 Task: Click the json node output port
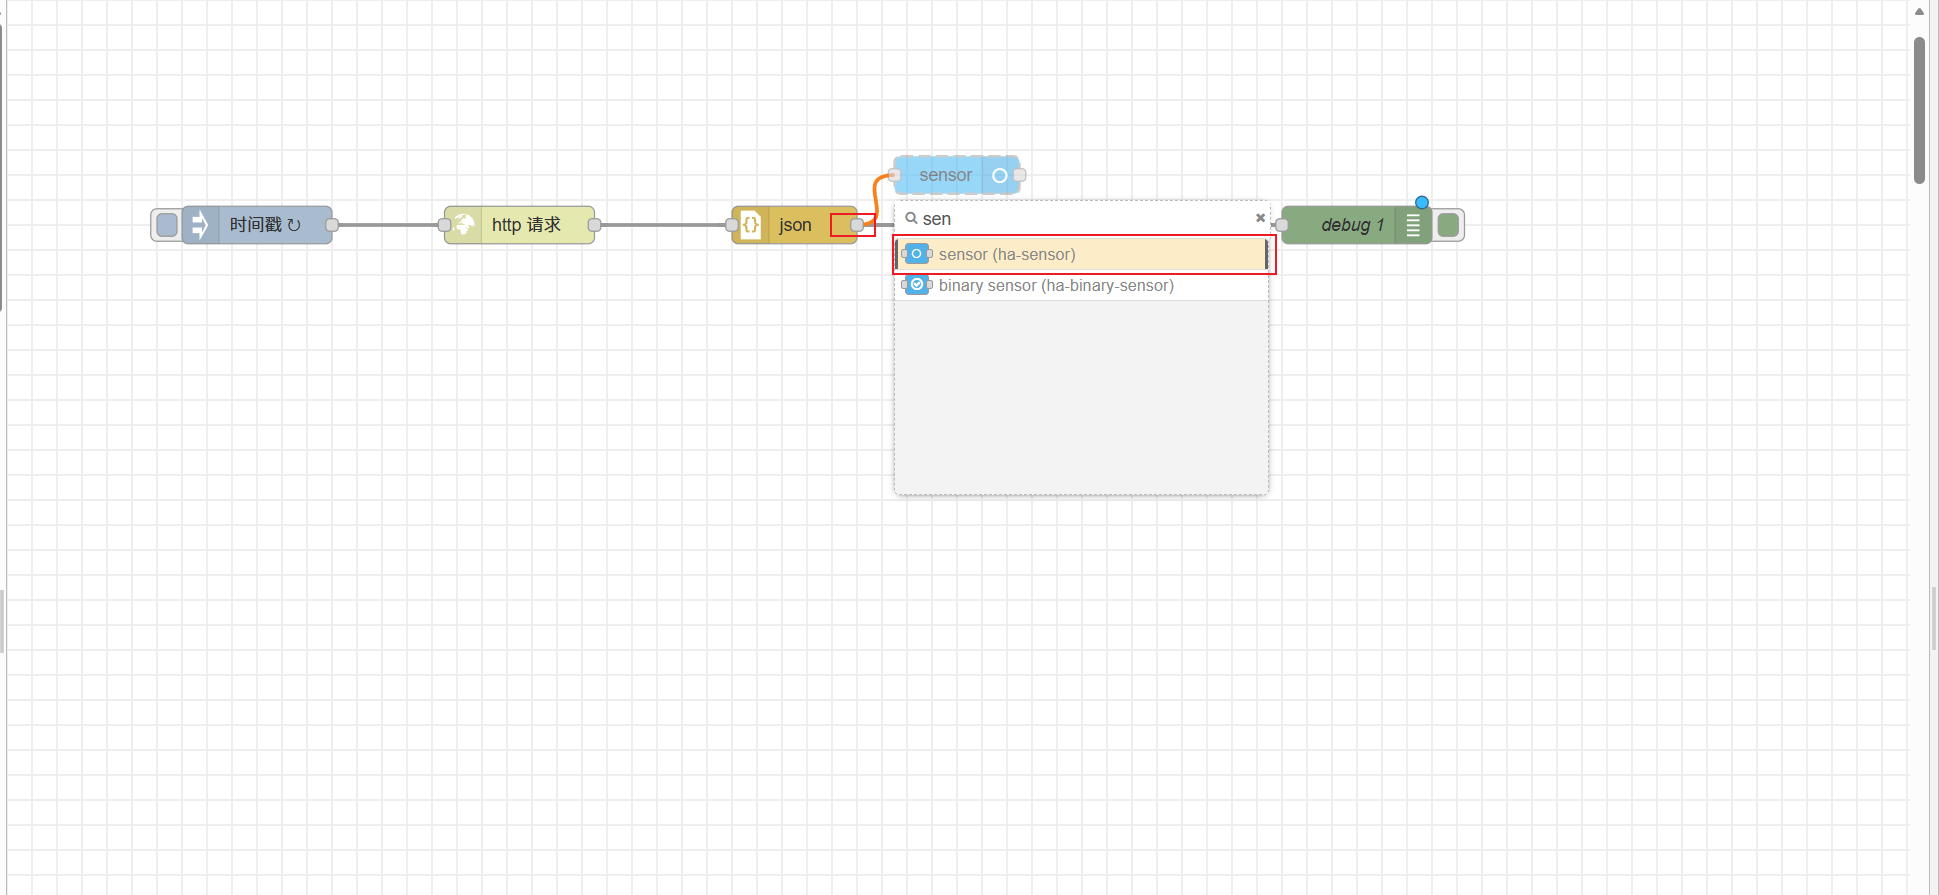click(857, 225)
